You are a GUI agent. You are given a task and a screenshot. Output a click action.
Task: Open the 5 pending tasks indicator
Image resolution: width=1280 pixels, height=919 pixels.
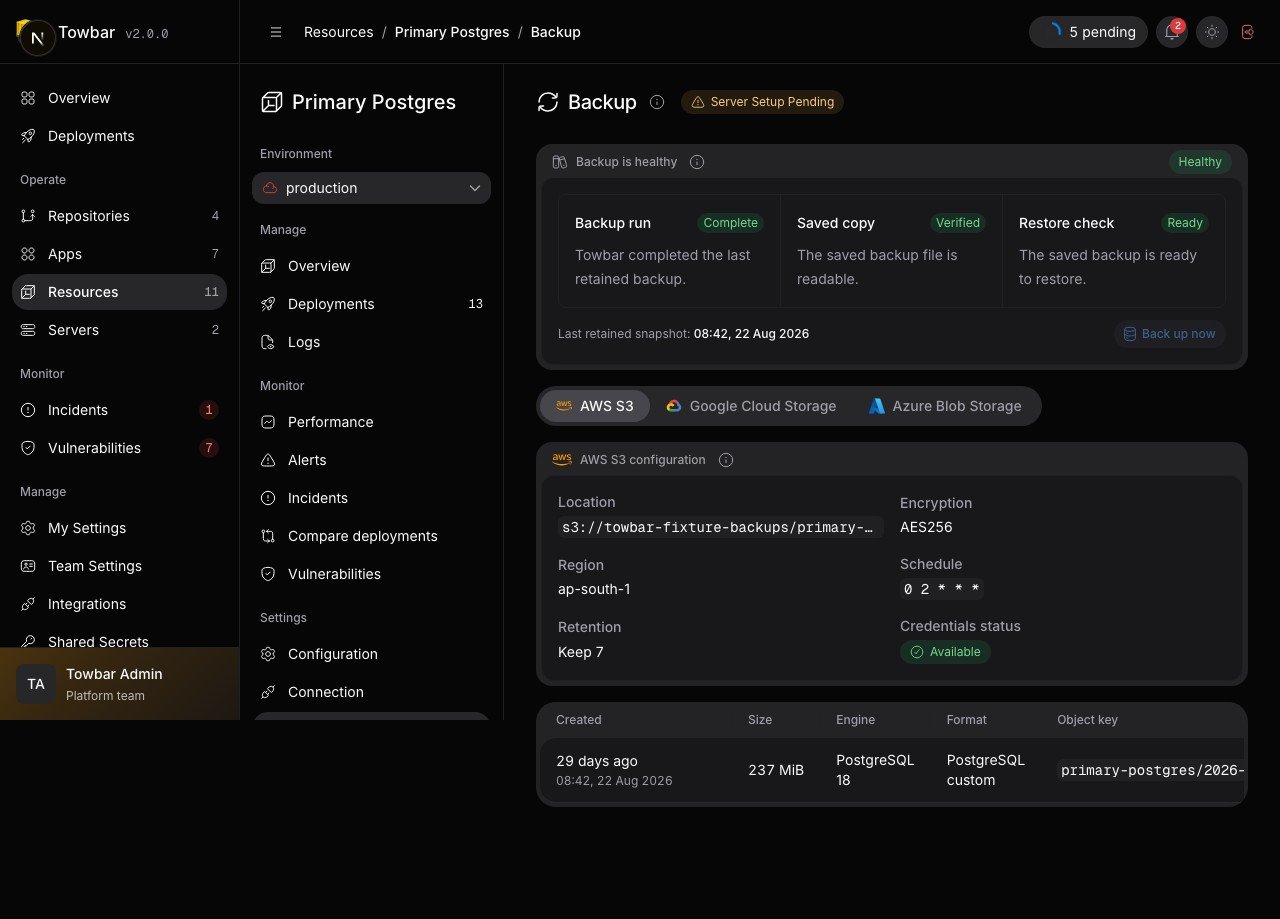pyautogui.click(x=1088, y=32)
